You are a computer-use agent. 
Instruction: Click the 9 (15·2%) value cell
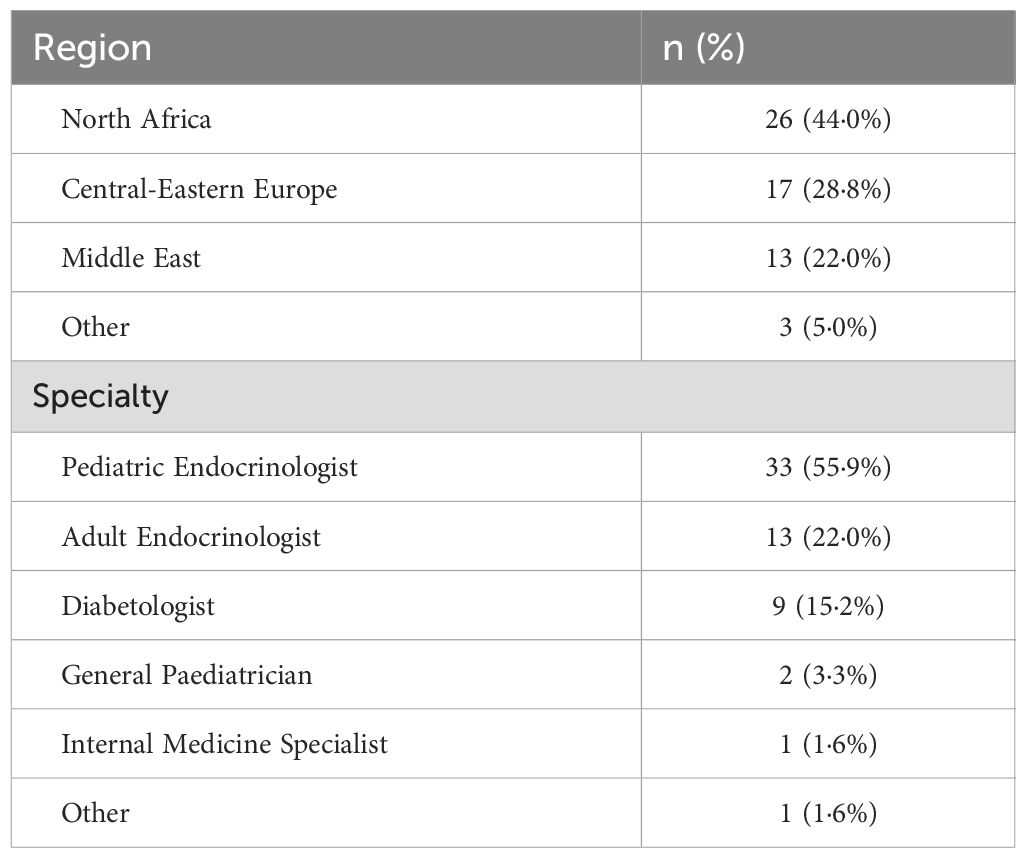pyautogui.click(x=828, y=606)
